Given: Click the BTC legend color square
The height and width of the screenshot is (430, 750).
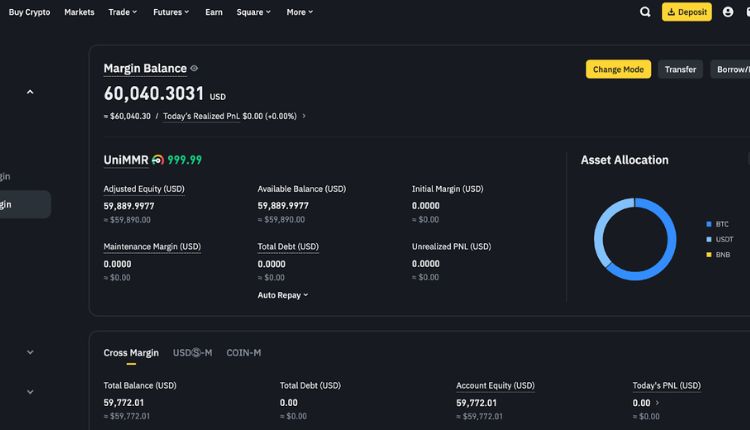Looking at the screenshot, I should pos(709,224).
